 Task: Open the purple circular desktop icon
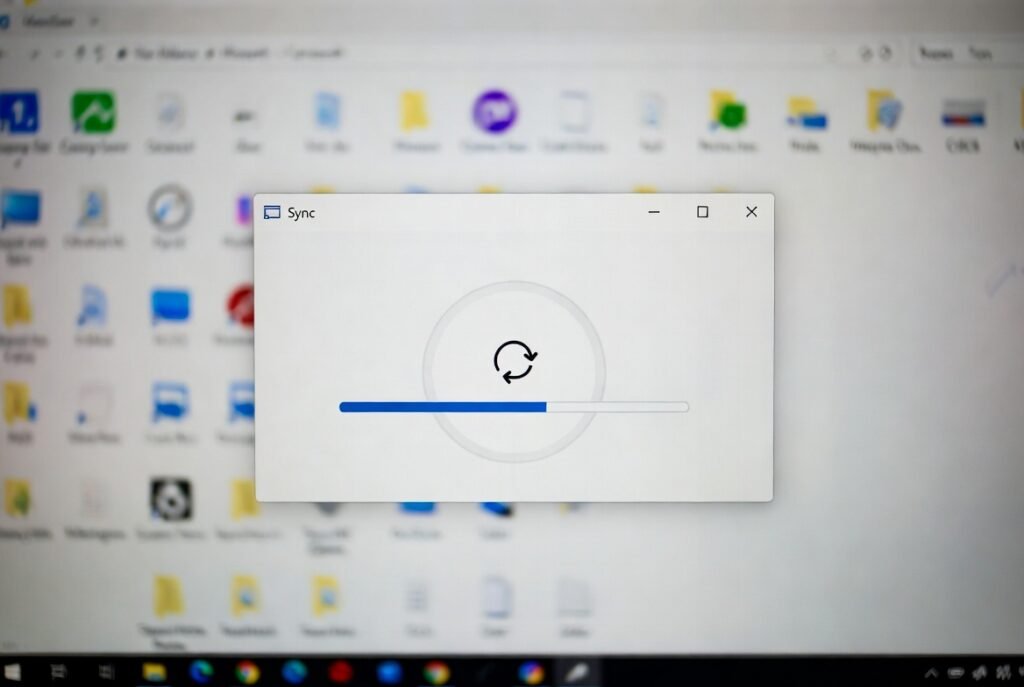point(494,111)
